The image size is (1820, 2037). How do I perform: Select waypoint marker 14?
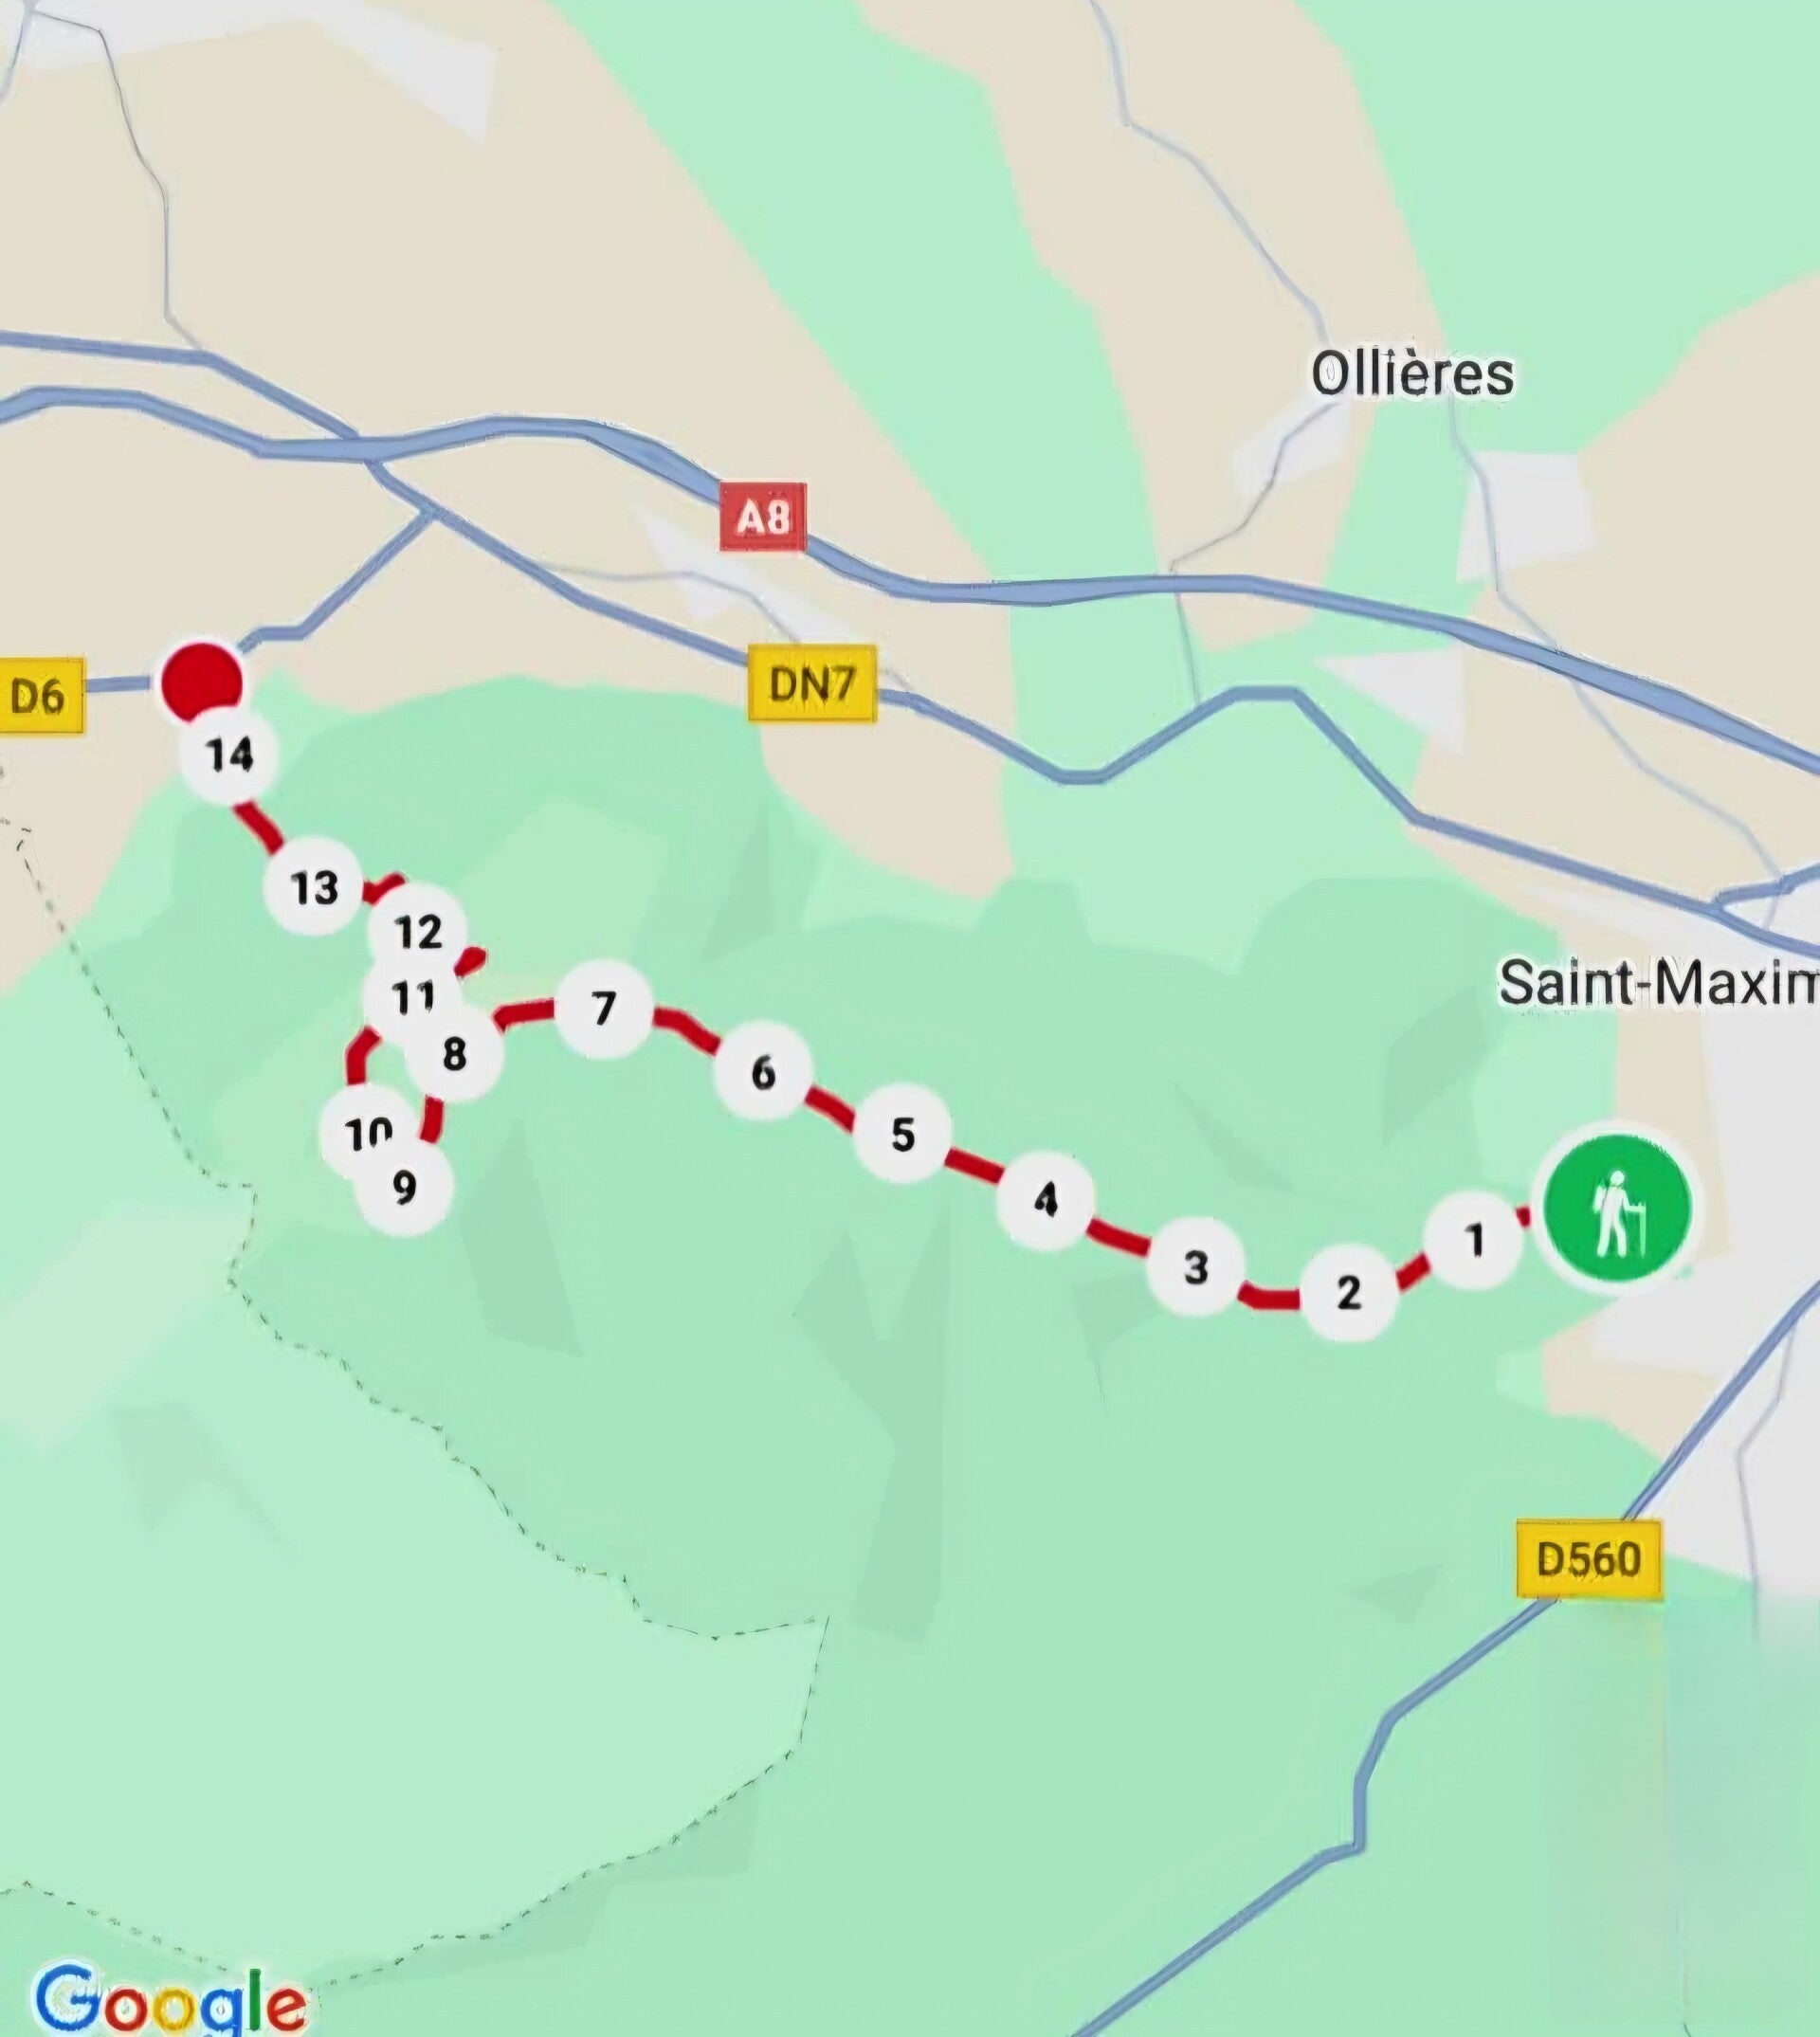point(229,754)
